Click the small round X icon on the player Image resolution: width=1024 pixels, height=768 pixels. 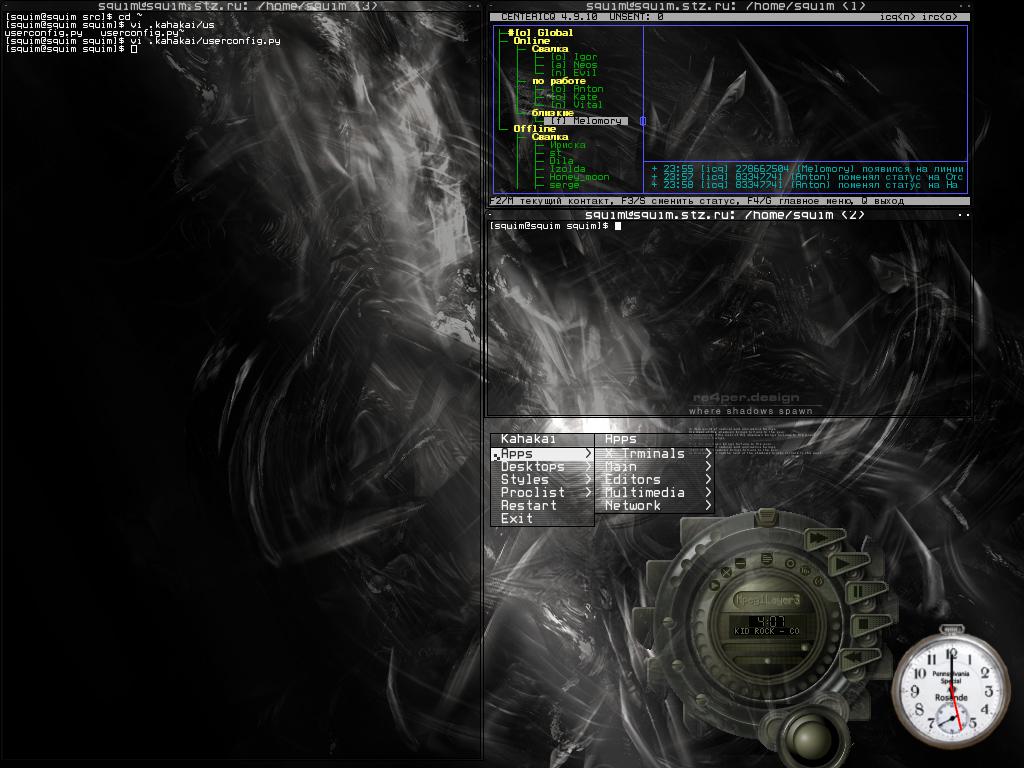click(726, 571)
